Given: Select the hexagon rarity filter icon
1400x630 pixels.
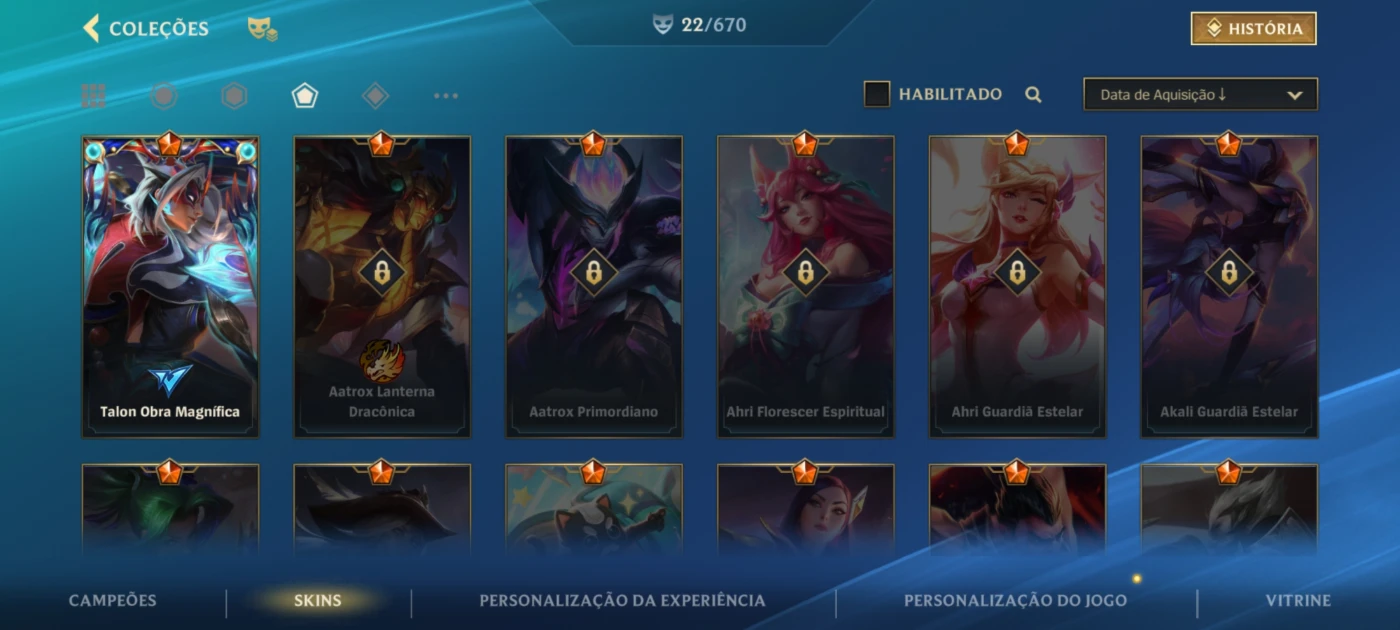Looking at the screenshot, I should (234, 96).
